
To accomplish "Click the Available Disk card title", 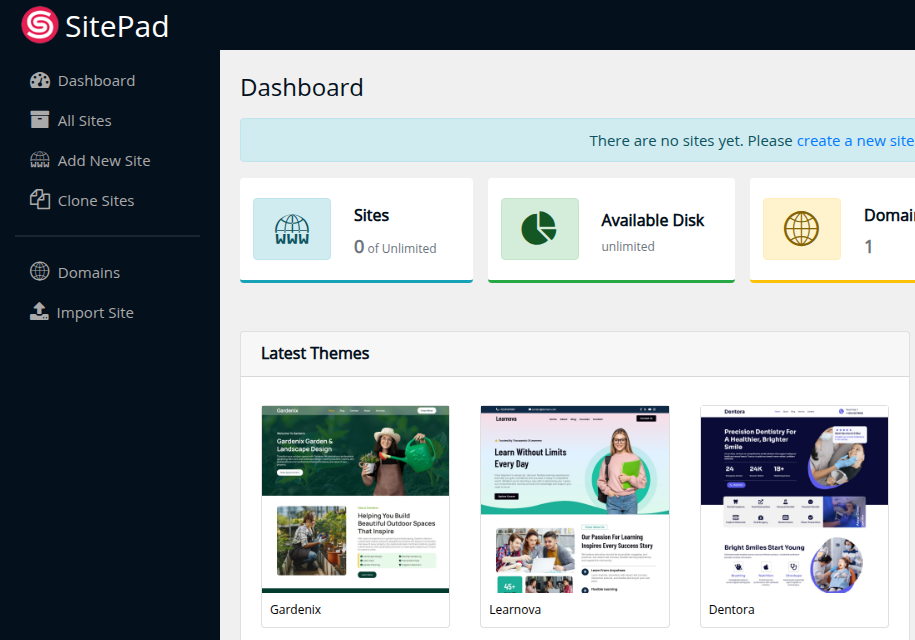I will [652, 221].
